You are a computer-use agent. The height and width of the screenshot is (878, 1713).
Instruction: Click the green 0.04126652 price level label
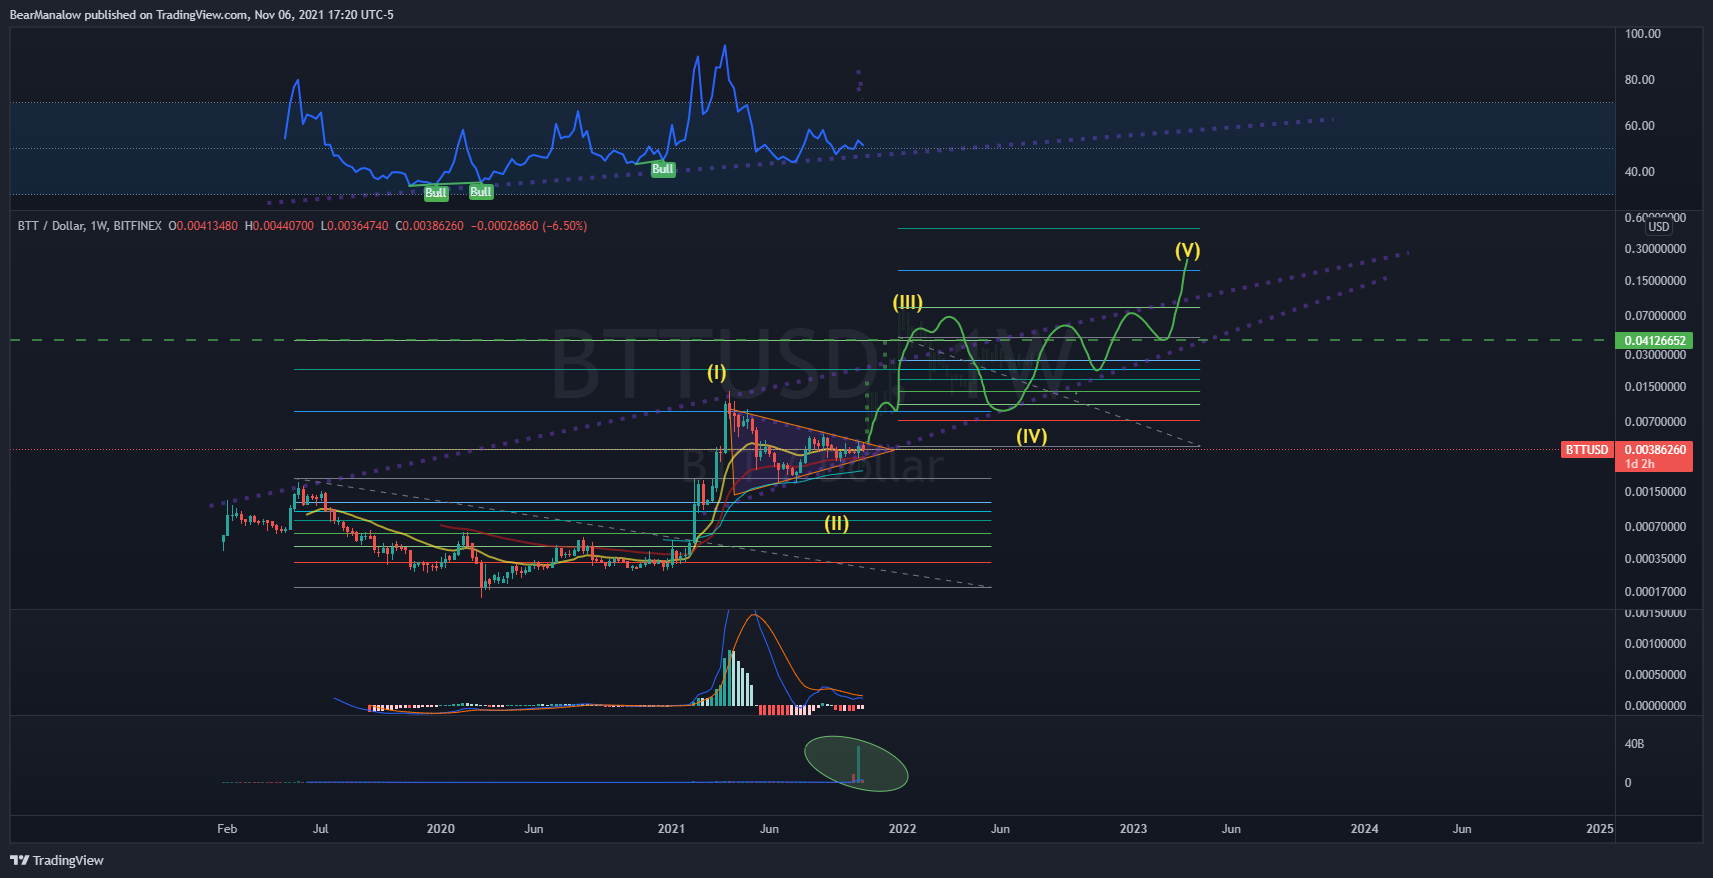(x=1654, y=341)
